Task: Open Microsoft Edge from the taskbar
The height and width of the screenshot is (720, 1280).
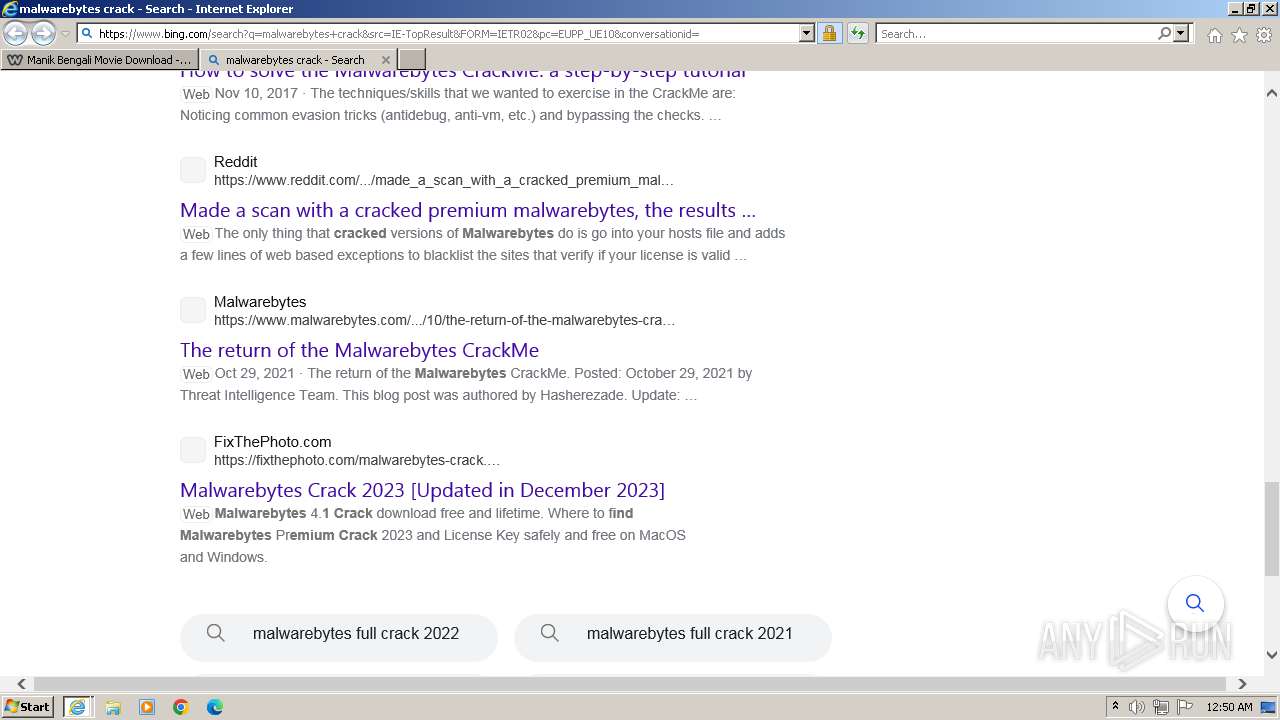Action: click(x=214, y=707)
